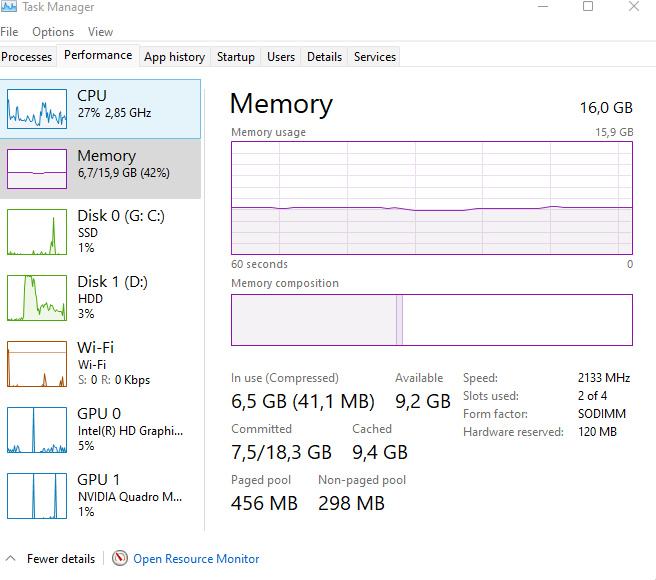Click the Resource Monitor icon
Viewport: 656px width, 580px height.
pyautogui.click(x=120, y=559)
